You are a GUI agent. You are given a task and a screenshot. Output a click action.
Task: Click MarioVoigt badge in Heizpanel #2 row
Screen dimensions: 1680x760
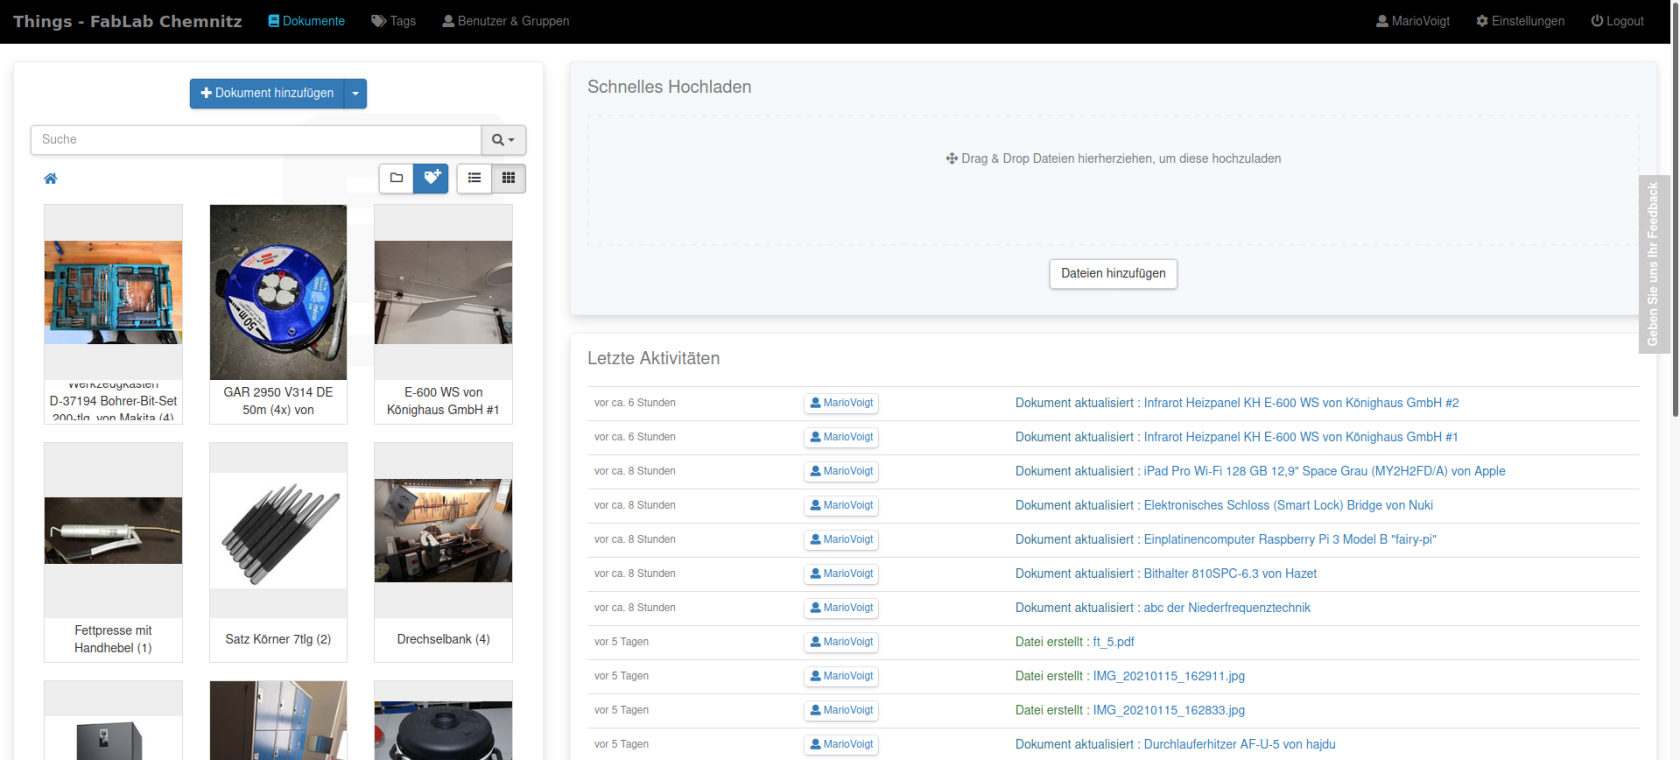tap(841, 403)
